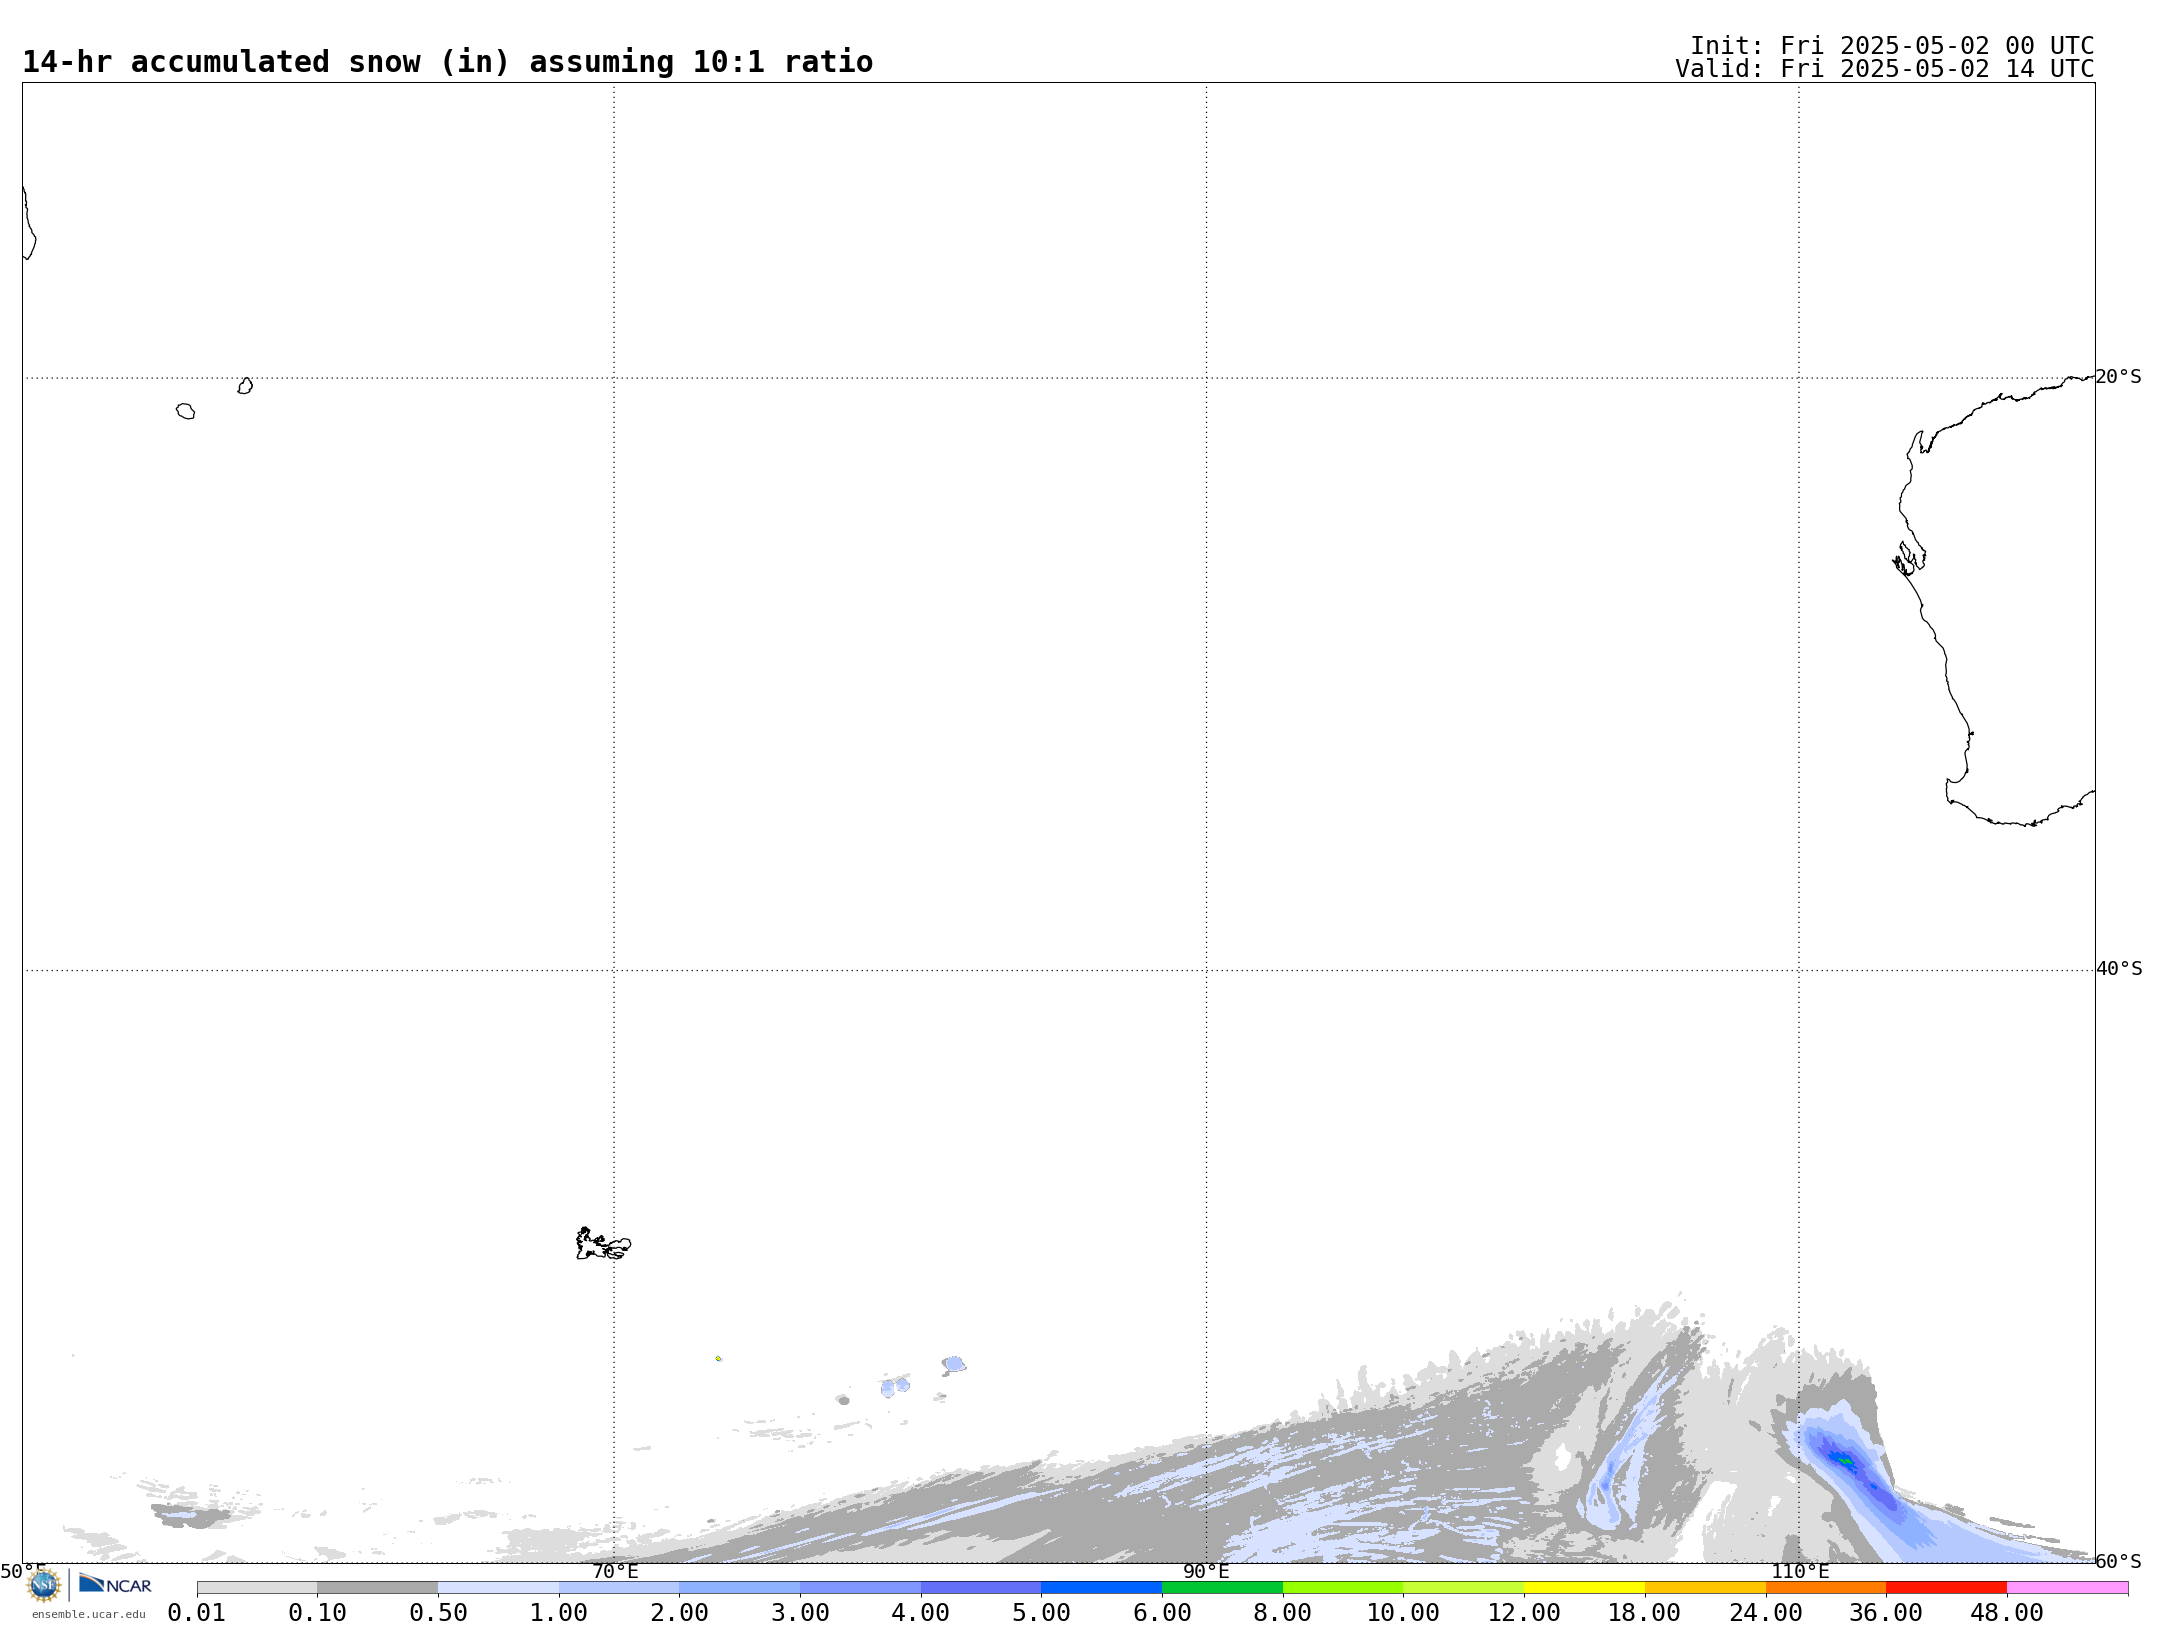Viewport: 2160px width, 1626px height.
Task: Click the 48.00 legend value label
Action: point(2007,1613)
